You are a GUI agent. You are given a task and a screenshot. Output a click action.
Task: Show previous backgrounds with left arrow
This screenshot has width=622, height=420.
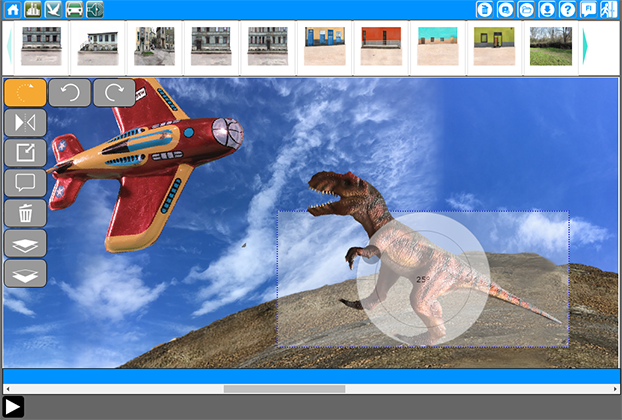(x=10, y=46)
